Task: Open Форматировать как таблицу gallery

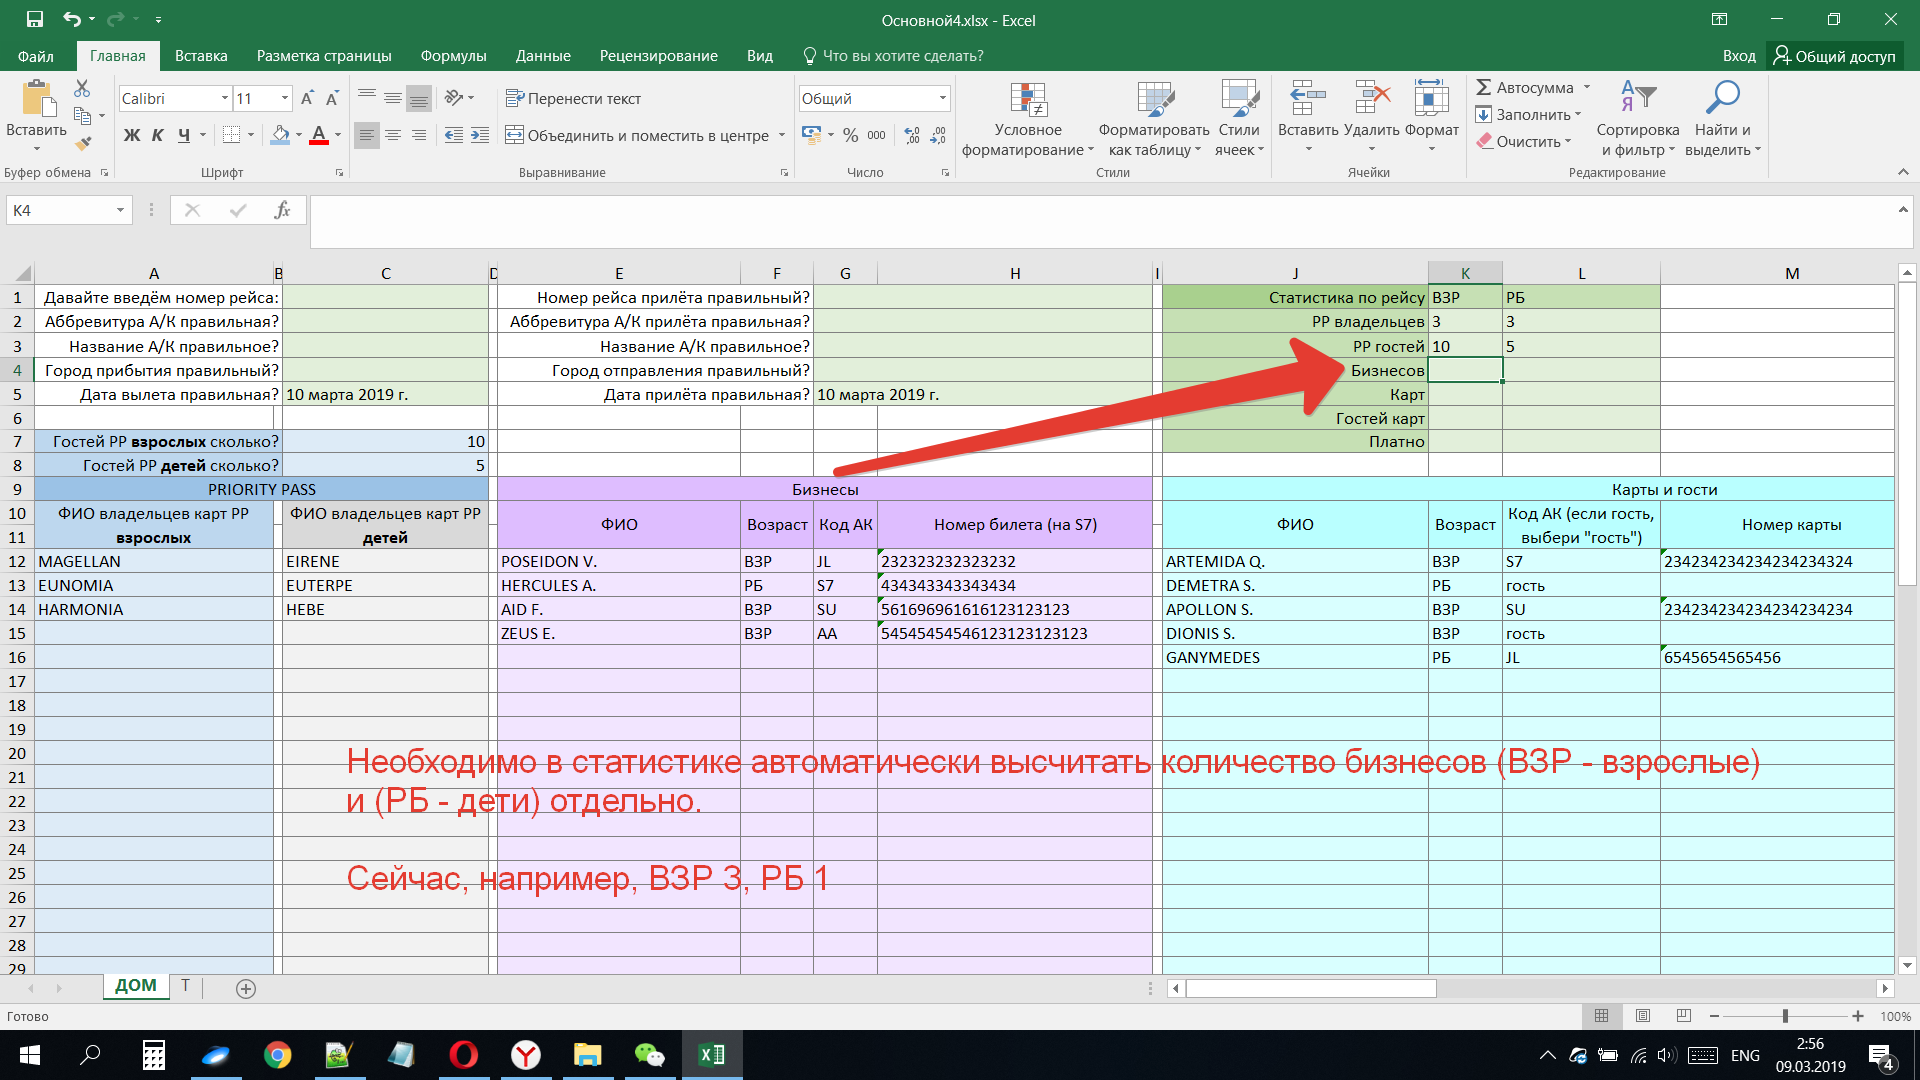Action: pyautogui.click(x=1154, y=118)
